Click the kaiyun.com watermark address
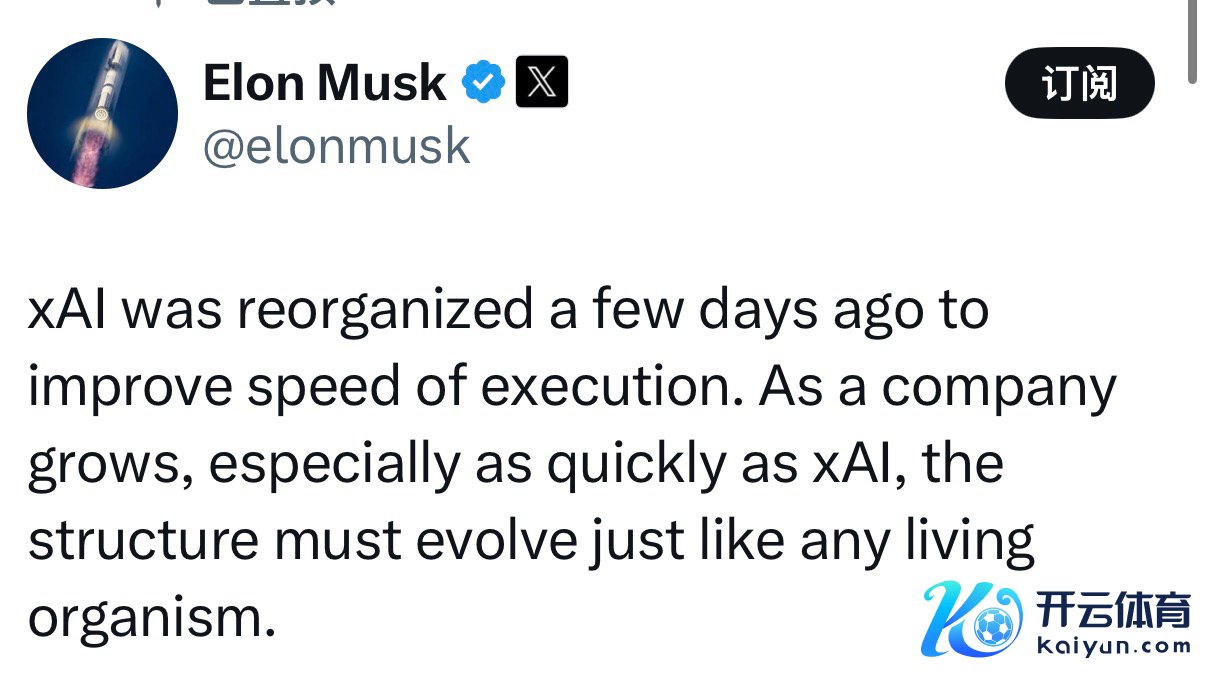 pos(1113,646)
